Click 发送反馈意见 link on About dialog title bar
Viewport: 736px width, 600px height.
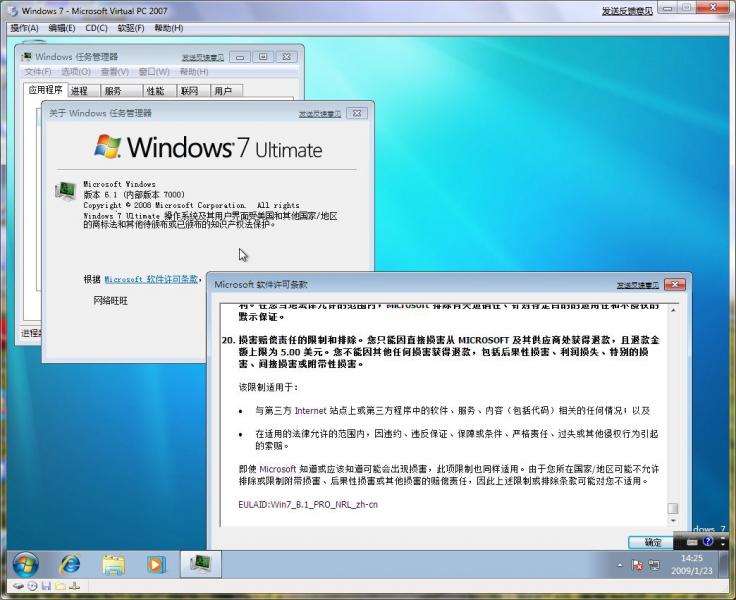coord(320,114)
